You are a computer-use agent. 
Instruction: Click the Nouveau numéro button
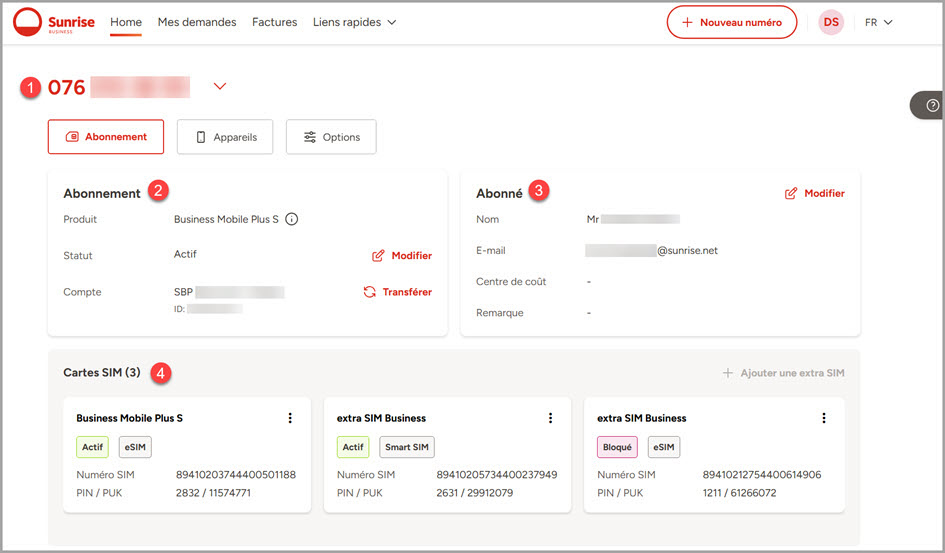(x=731, y=22)
